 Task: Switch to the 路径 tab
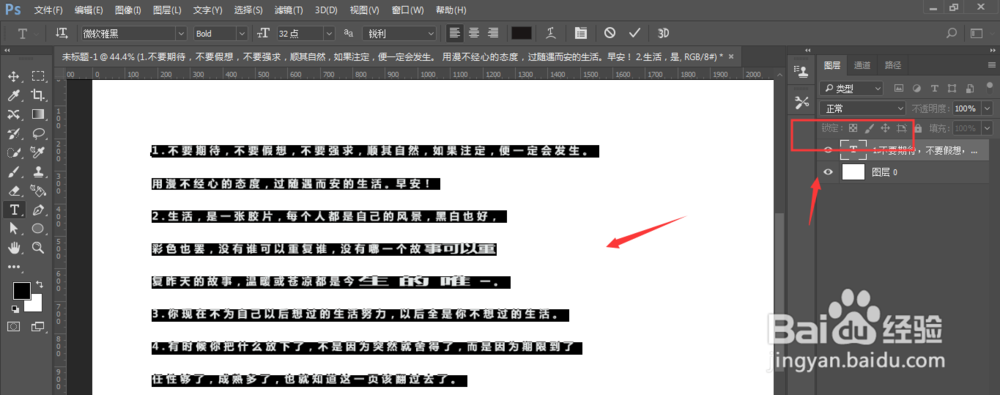pyautogui.click(x=892, y=65)
